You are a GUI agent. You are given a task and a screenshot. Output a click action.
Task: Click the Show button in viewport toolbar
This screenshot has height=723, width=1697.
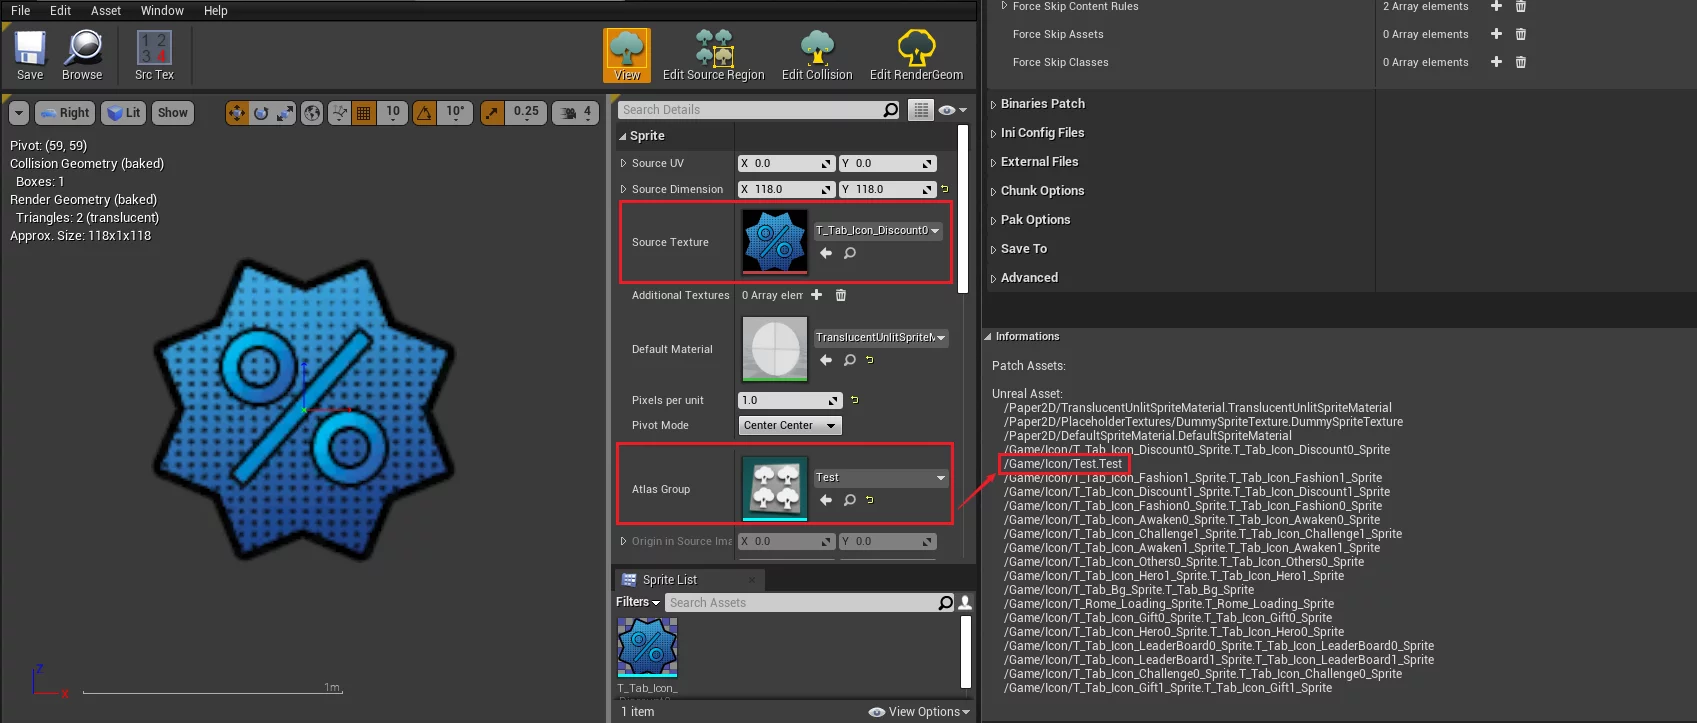point(172,113)
